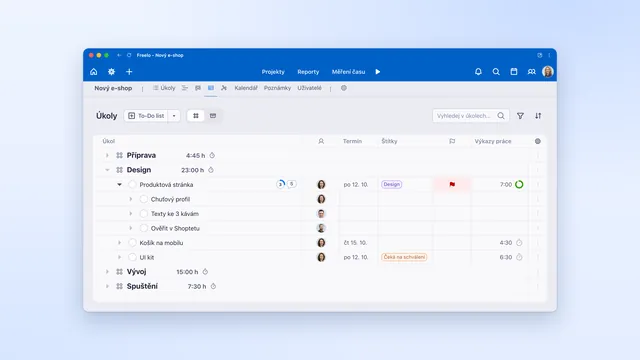Go back with title bar arrow

click(x=119, y=55)
